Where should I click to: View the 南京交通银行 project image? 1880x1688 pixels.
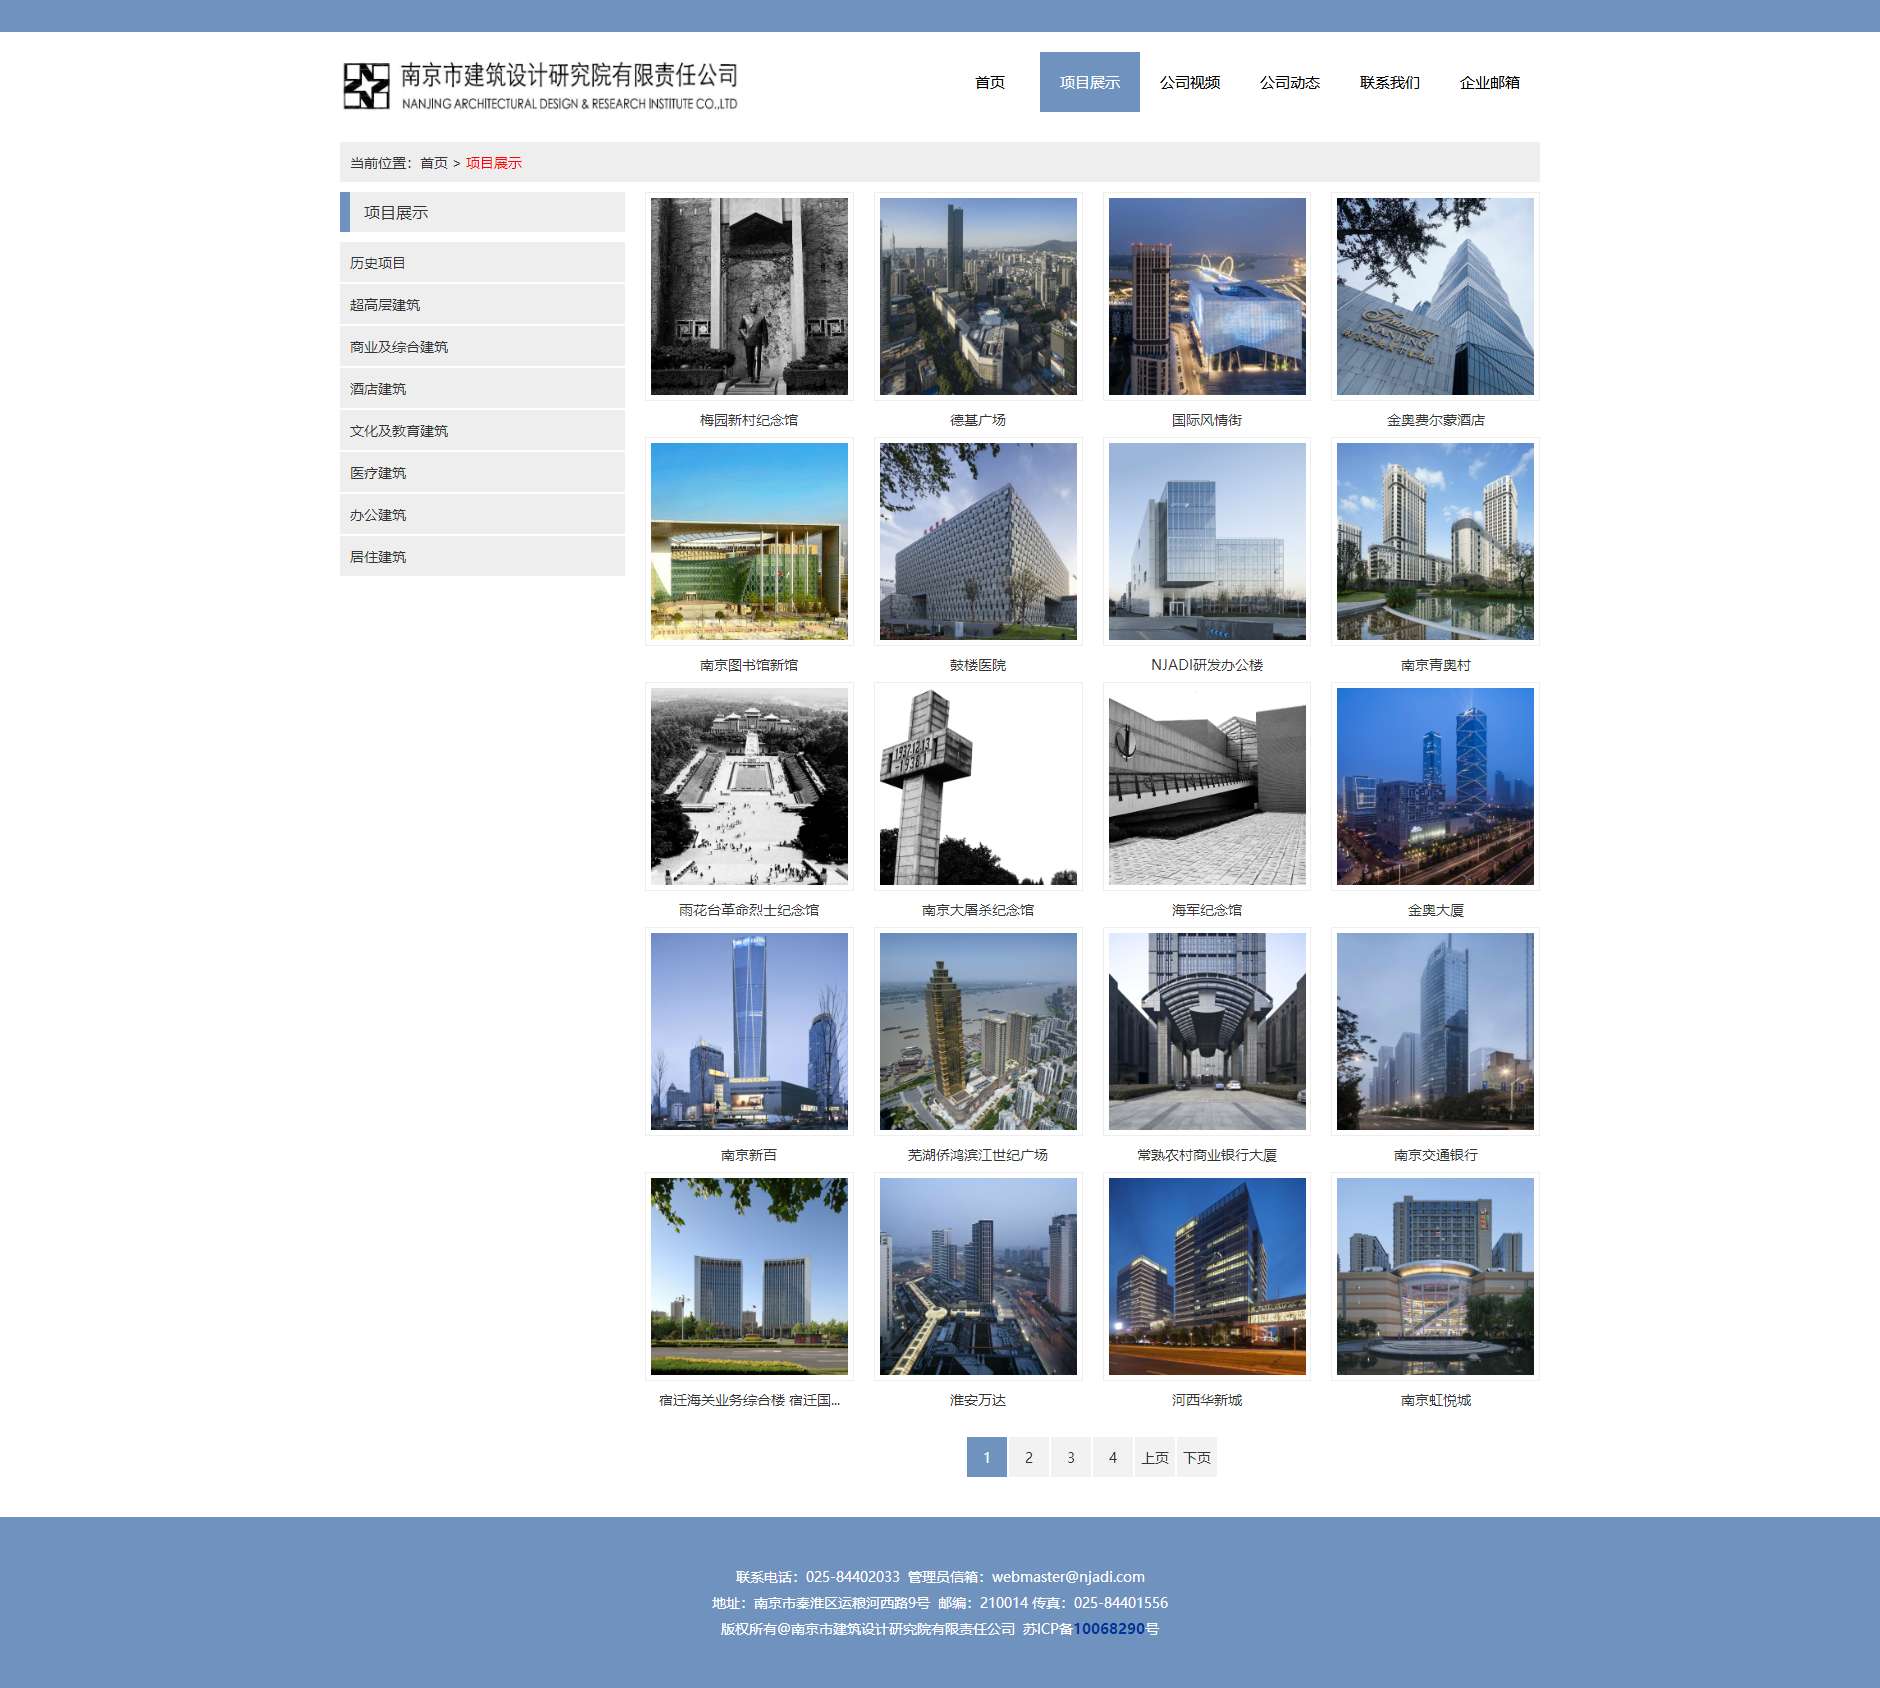(x=1435, y=1031)
